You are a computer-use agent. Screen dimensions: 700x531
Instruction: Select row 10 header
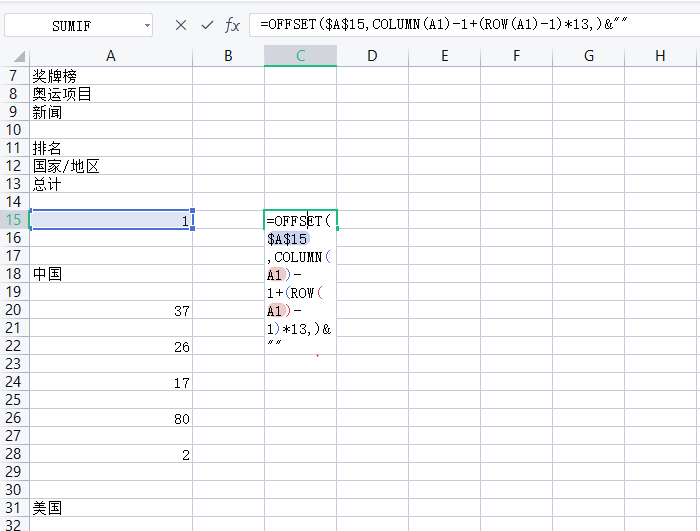[x=13, y=130]
